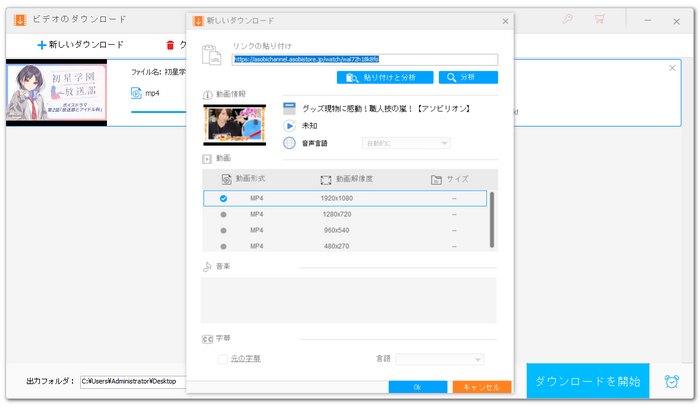Click the 分析 button

click(x=468, y=78)
